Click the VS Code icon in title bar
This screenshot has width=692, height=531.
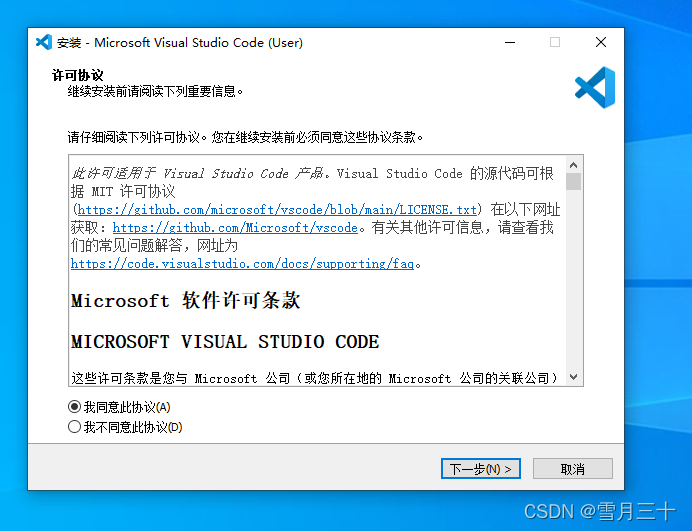(x=44, y=42)
